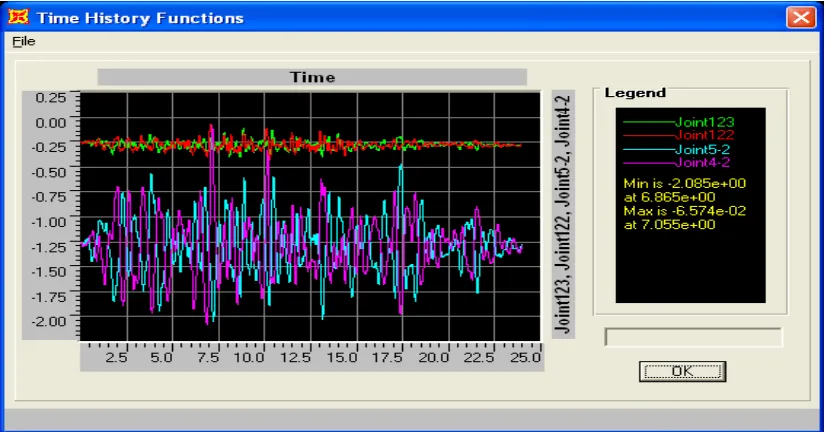
Task: Click the 17.5 x-axis value
Action: pyautogui.click(x=387, y=358)
